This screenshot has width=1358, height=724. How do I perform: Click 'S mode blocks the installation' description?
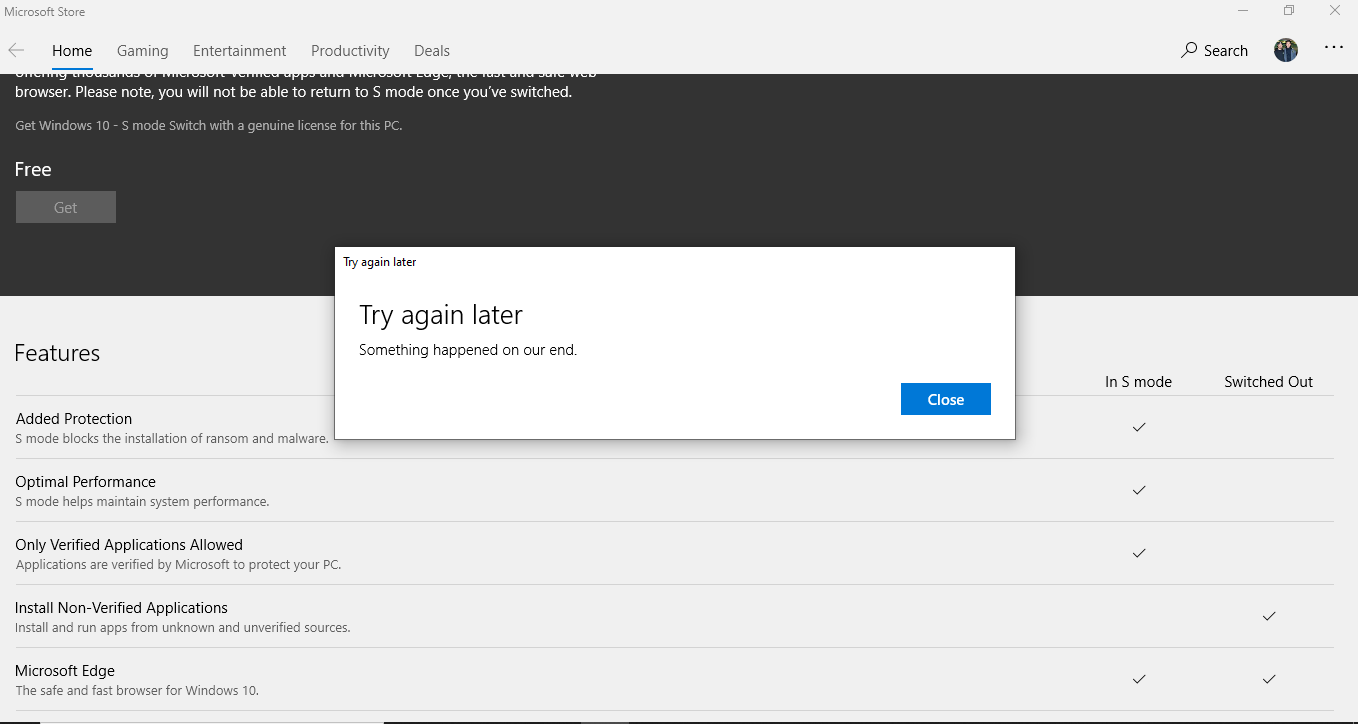click(172, 439)
